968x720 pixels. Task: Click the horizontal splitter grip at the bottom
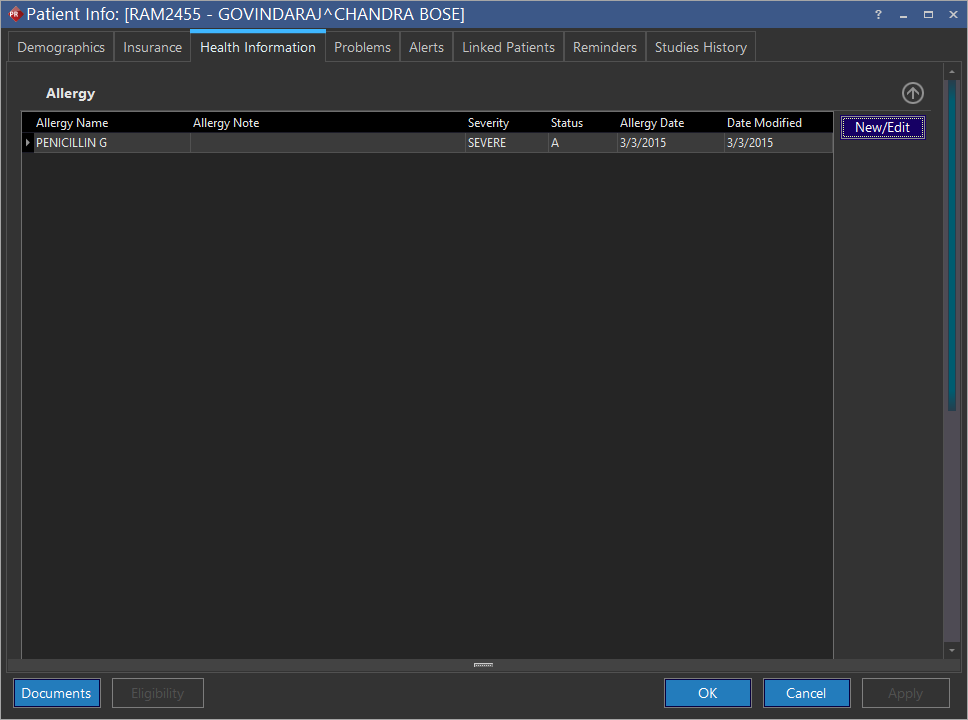click(x=483, y=665)
